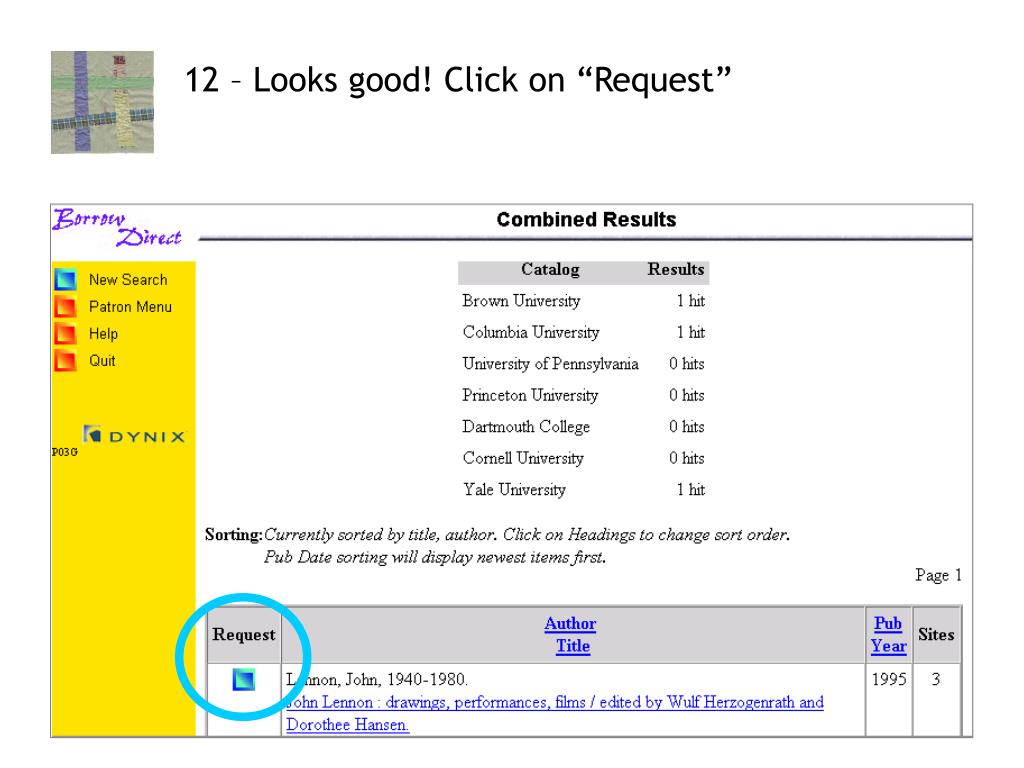Sort results by Author heading

pyautogui.click(x=570, y=624)
